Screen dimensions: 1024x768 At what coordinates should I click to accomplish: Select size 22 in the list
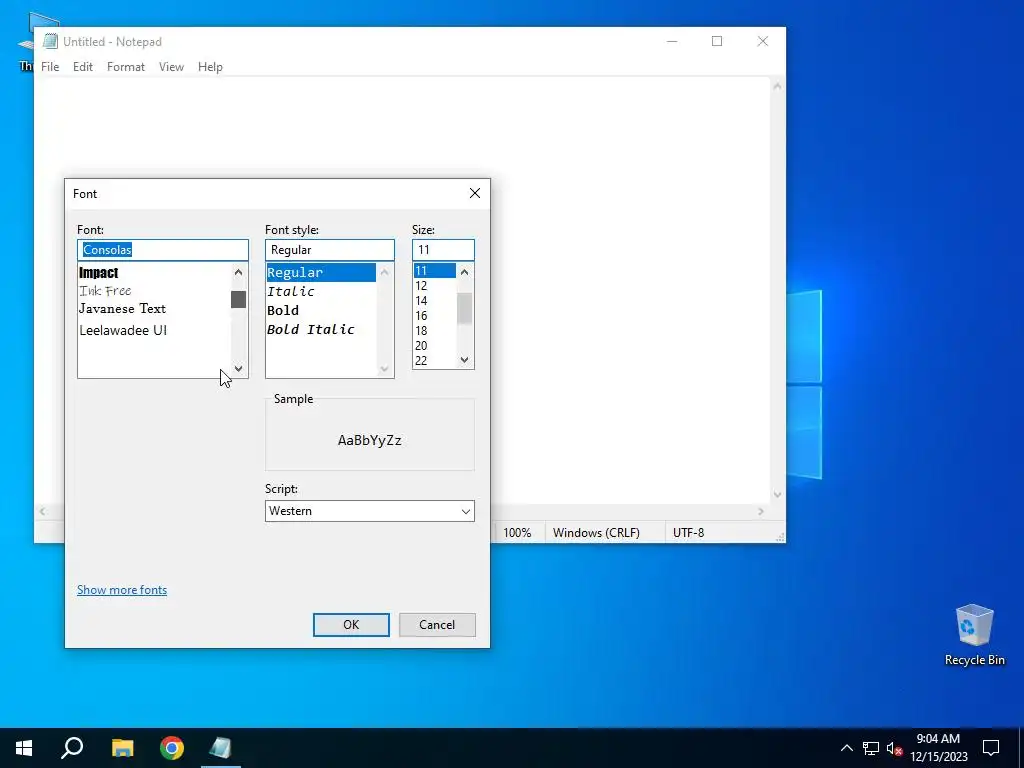[x=434, y=360]
